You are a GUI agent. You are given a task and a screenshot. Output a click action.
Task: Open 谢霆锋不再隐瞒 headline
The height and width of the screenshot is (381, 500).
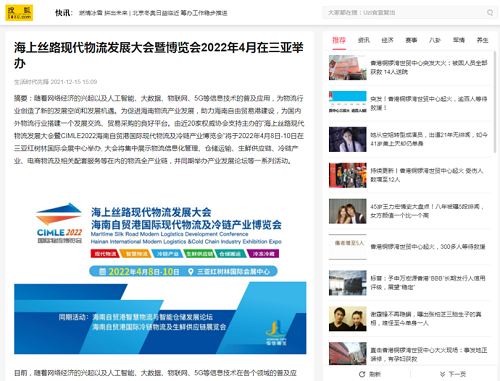[426, 319]
